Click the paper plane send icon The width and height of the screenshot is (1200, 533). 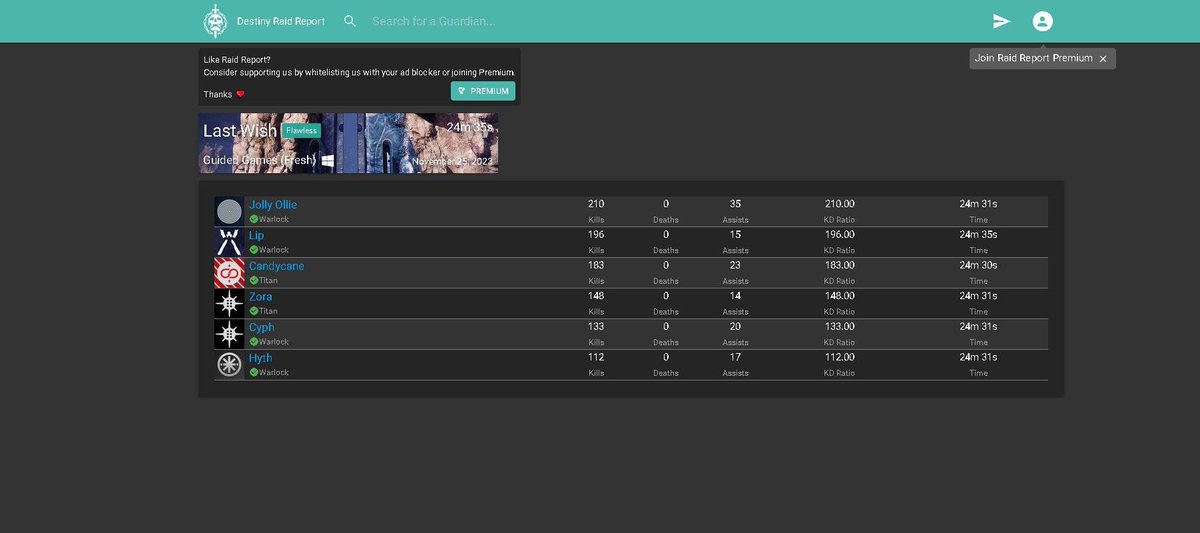[1001, 21]
